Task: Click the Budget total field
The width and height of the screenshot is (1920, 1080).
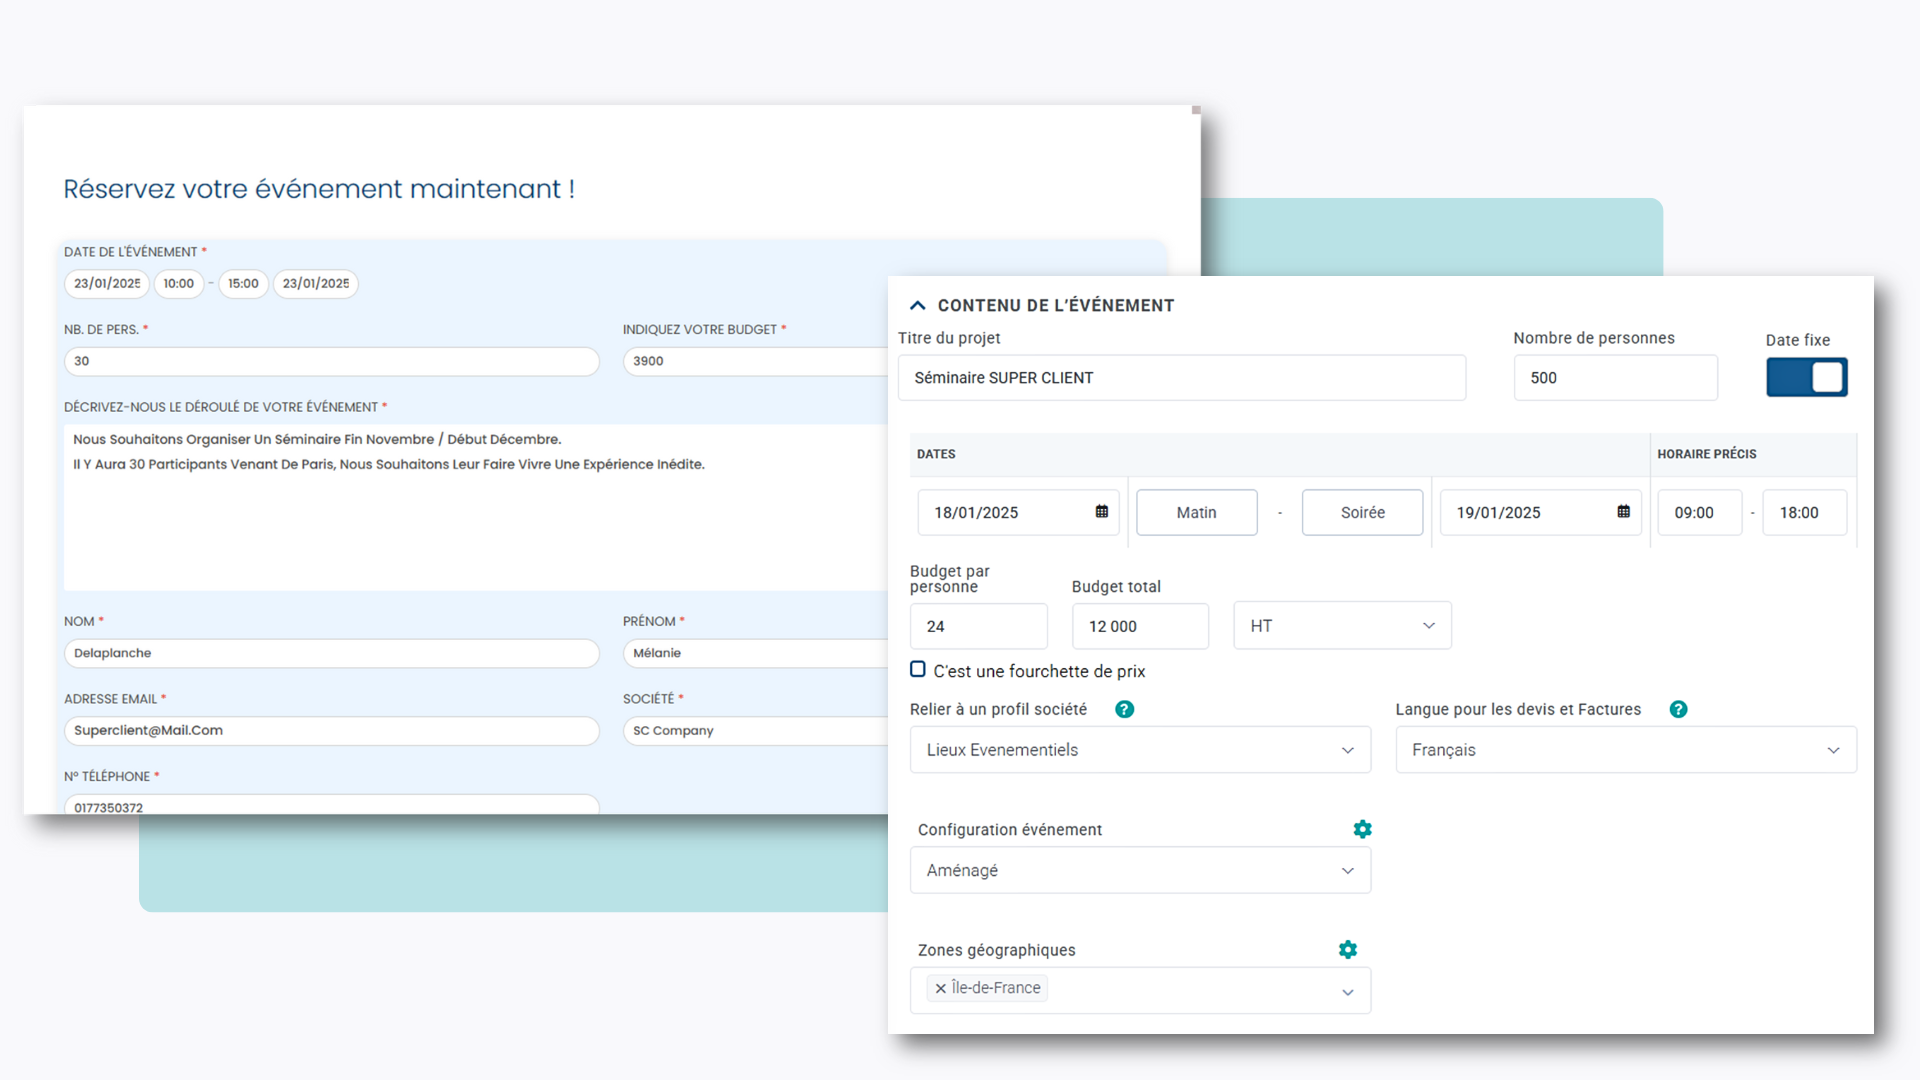Action: (x=1140, y=626)
